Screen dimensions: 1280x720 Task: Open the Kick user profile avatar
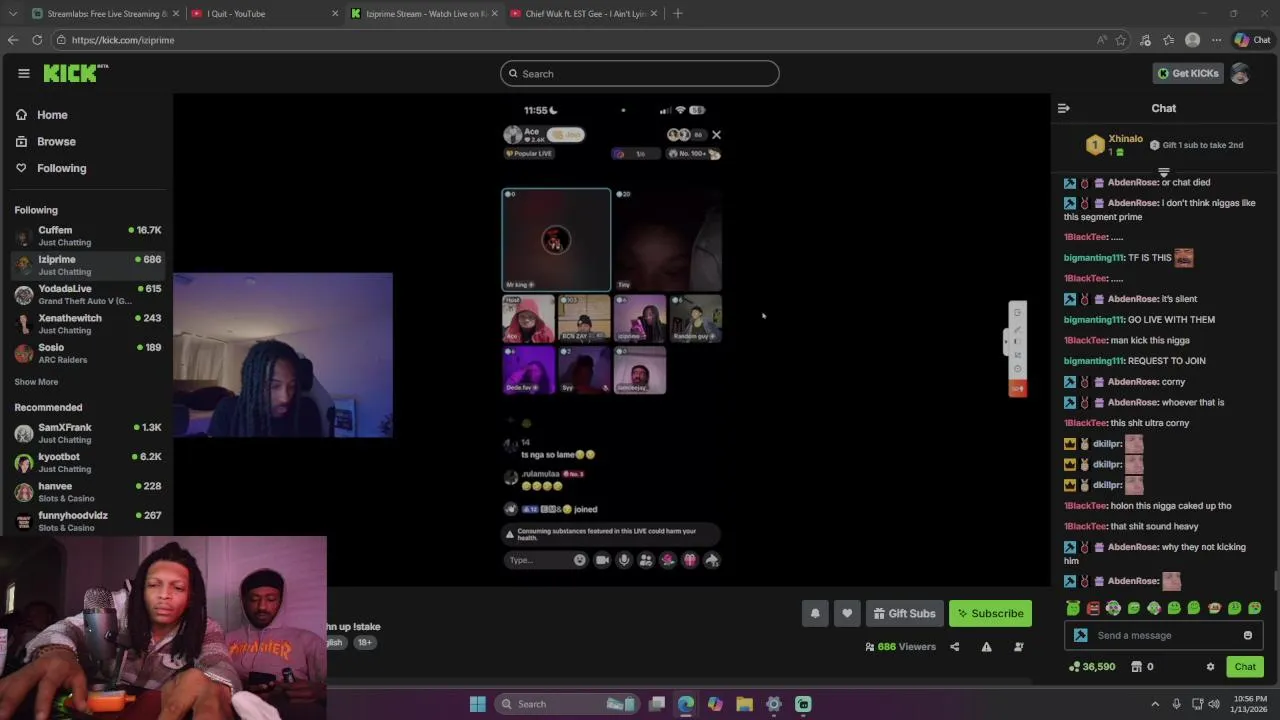1240,73
